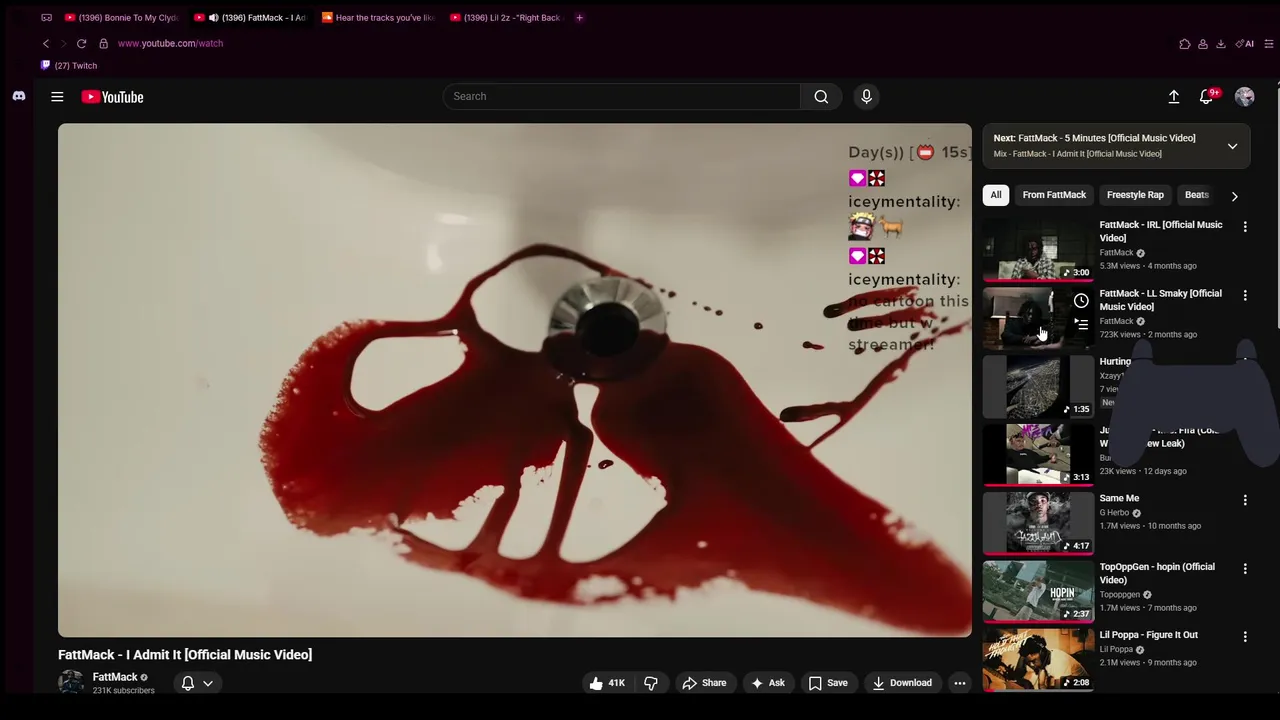Reload the YouTube page
1280x720 pixels.
point(81,43)
